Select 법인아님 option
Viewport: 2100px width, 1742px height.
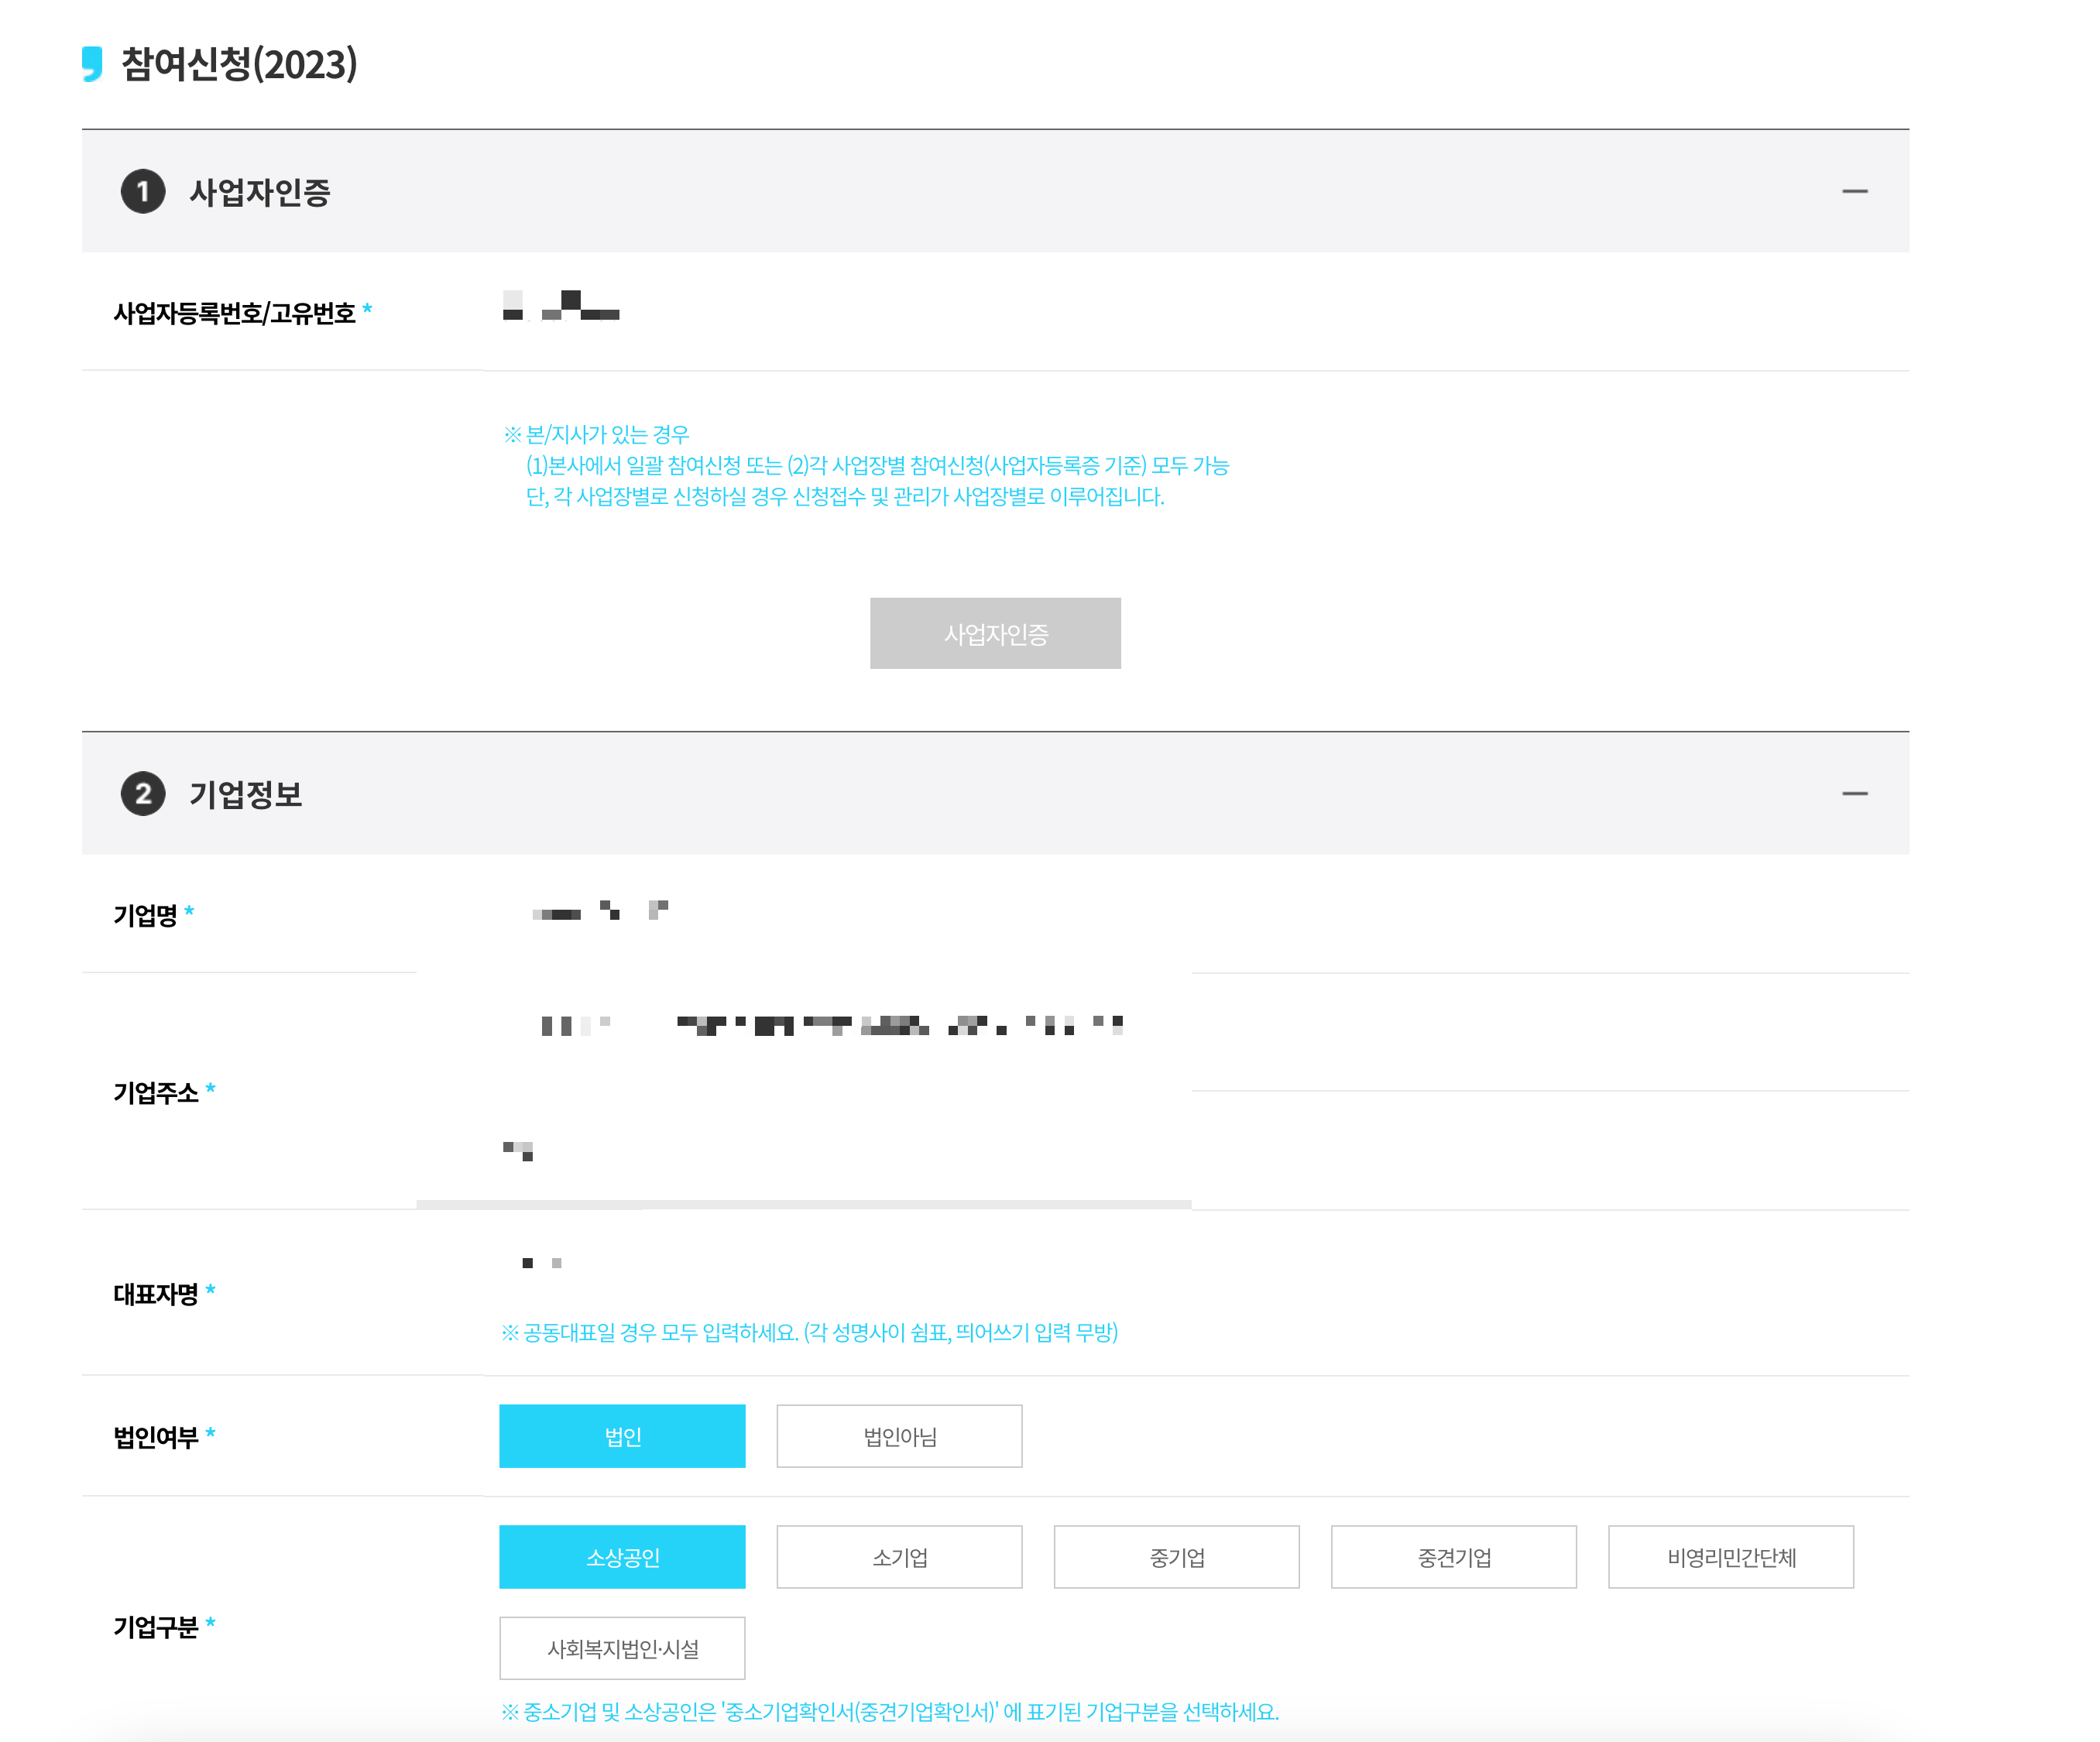click(x=899, y=1436)
